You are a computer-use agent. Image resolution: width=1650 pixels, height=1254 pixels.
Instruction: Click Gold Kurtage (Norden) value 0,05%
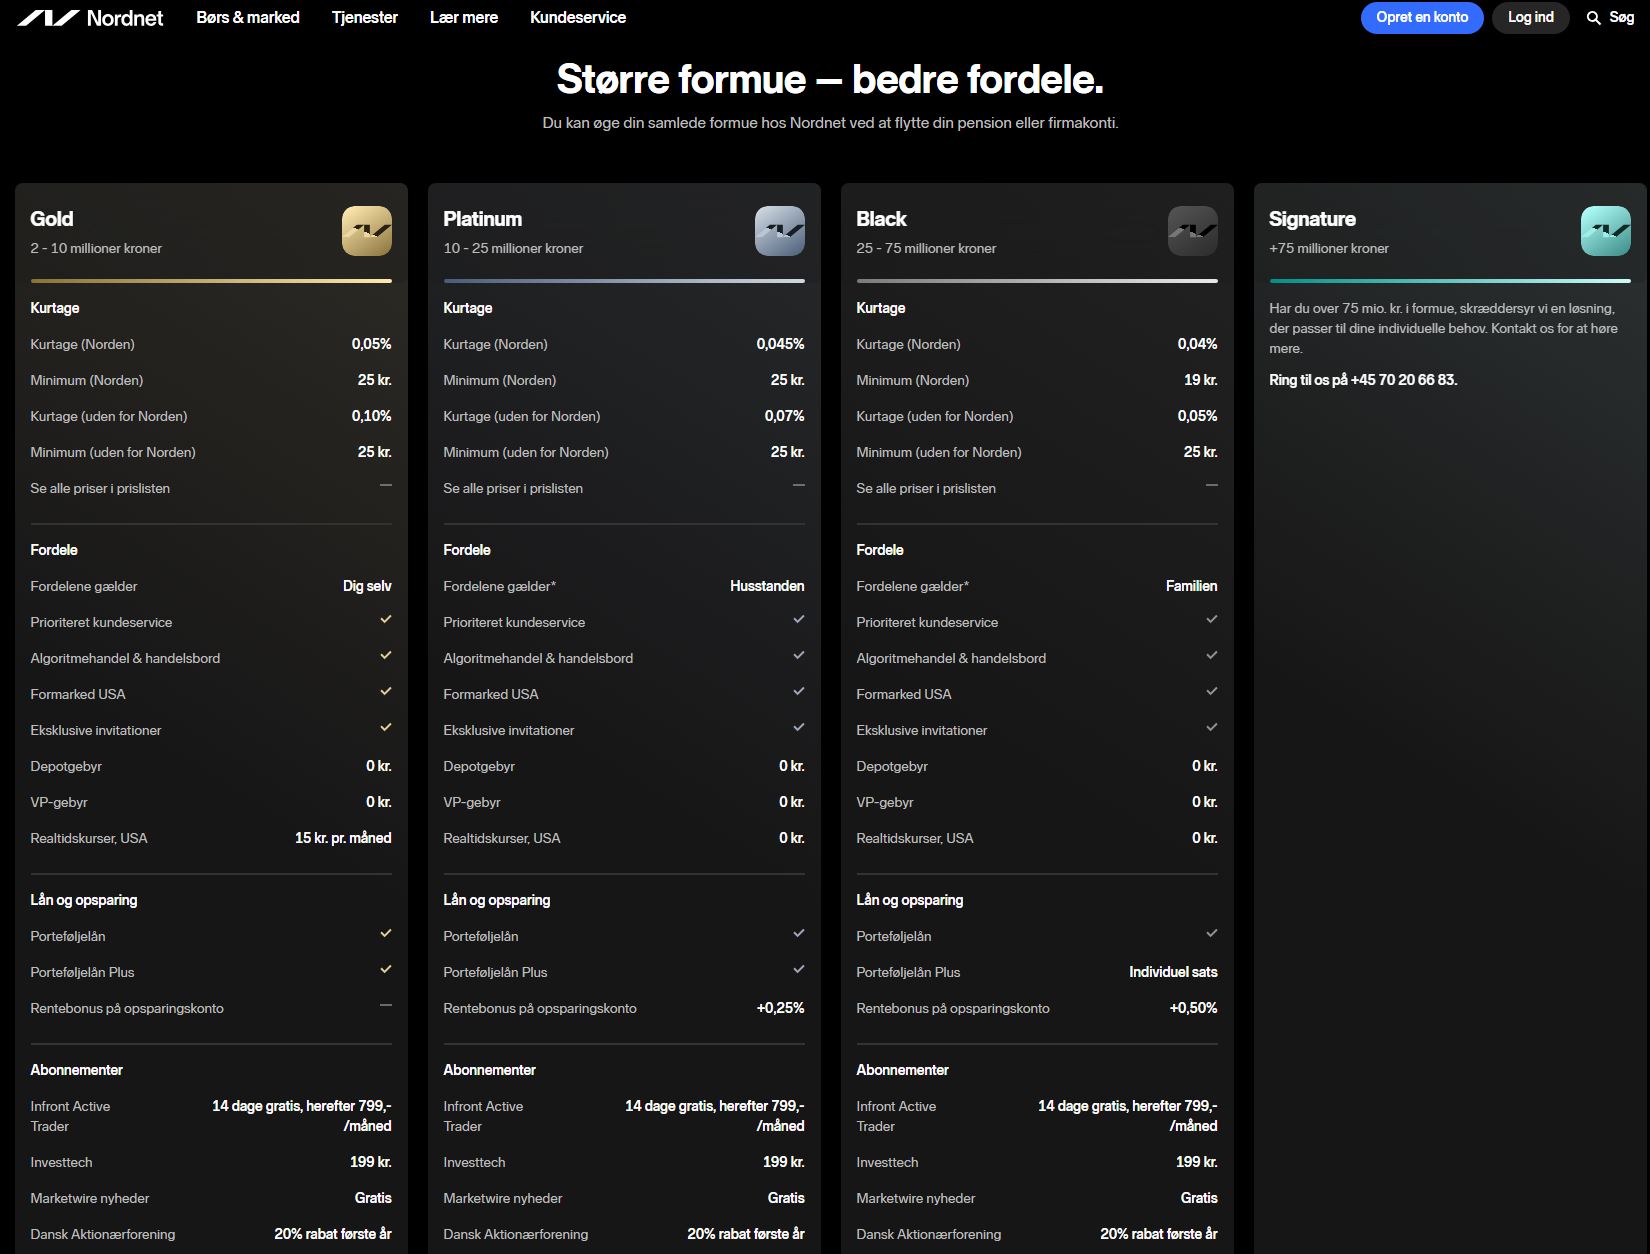coord(371,344)
